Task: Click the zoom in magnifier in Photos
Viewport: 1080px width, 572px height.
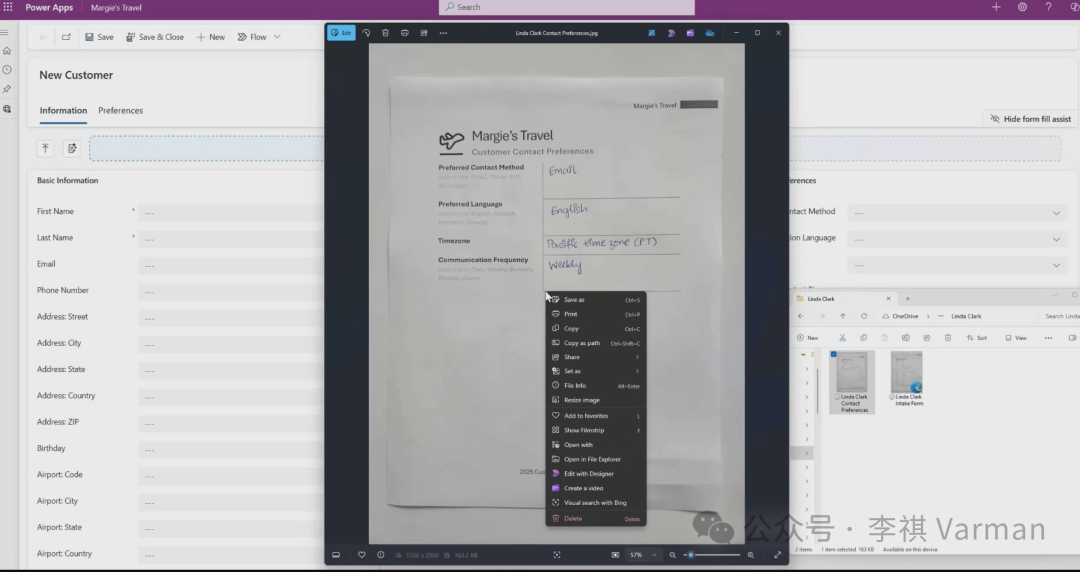Action: [751, 555]
